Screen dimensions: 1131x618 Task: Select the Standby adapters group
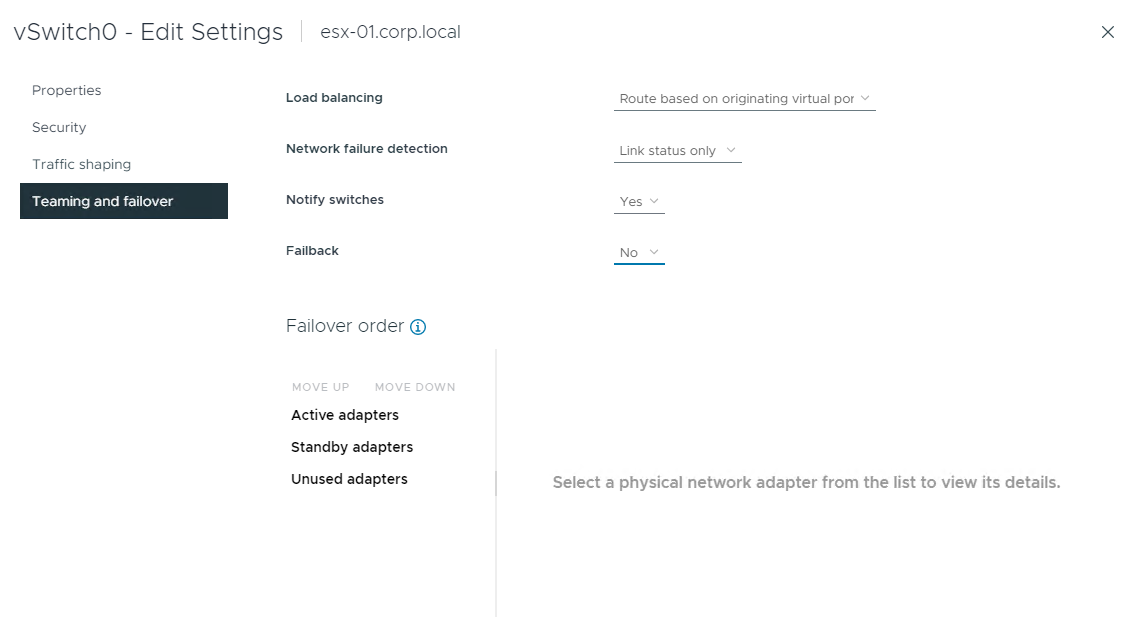click(x=352, y=447)
